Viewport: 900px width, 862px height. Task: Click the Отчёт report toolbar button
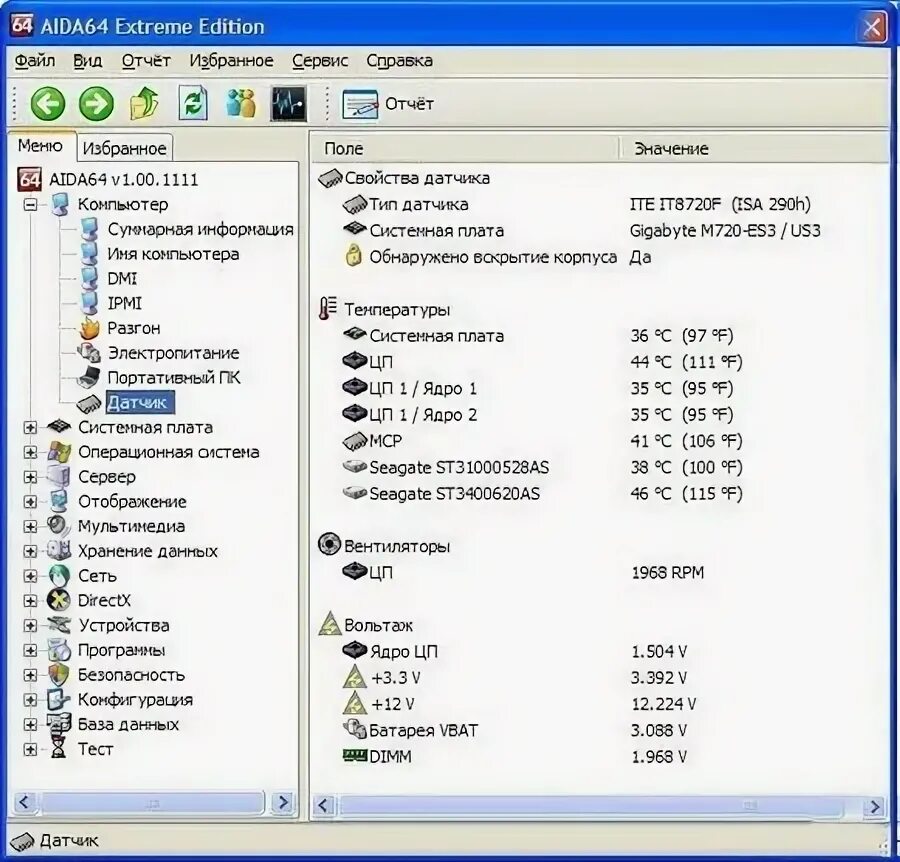[388, 104]
